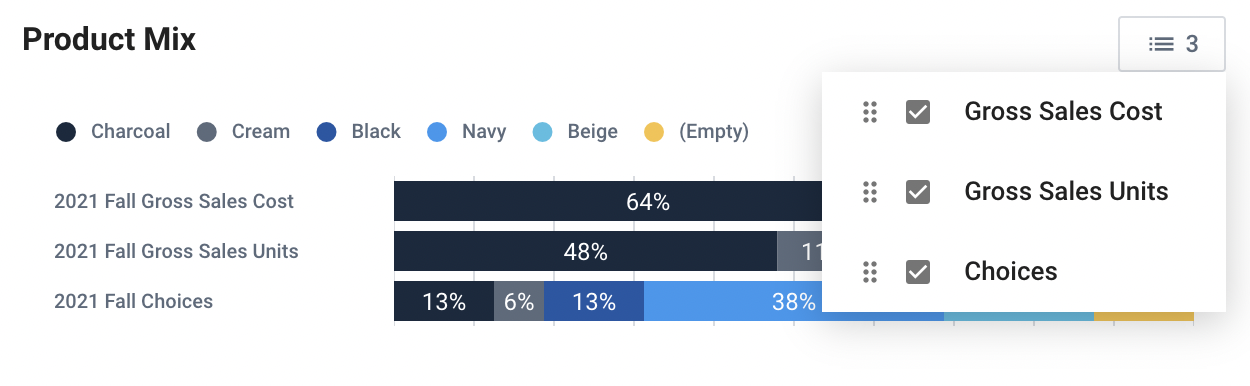Select the Navy legend dot

[x=438, y=132]
